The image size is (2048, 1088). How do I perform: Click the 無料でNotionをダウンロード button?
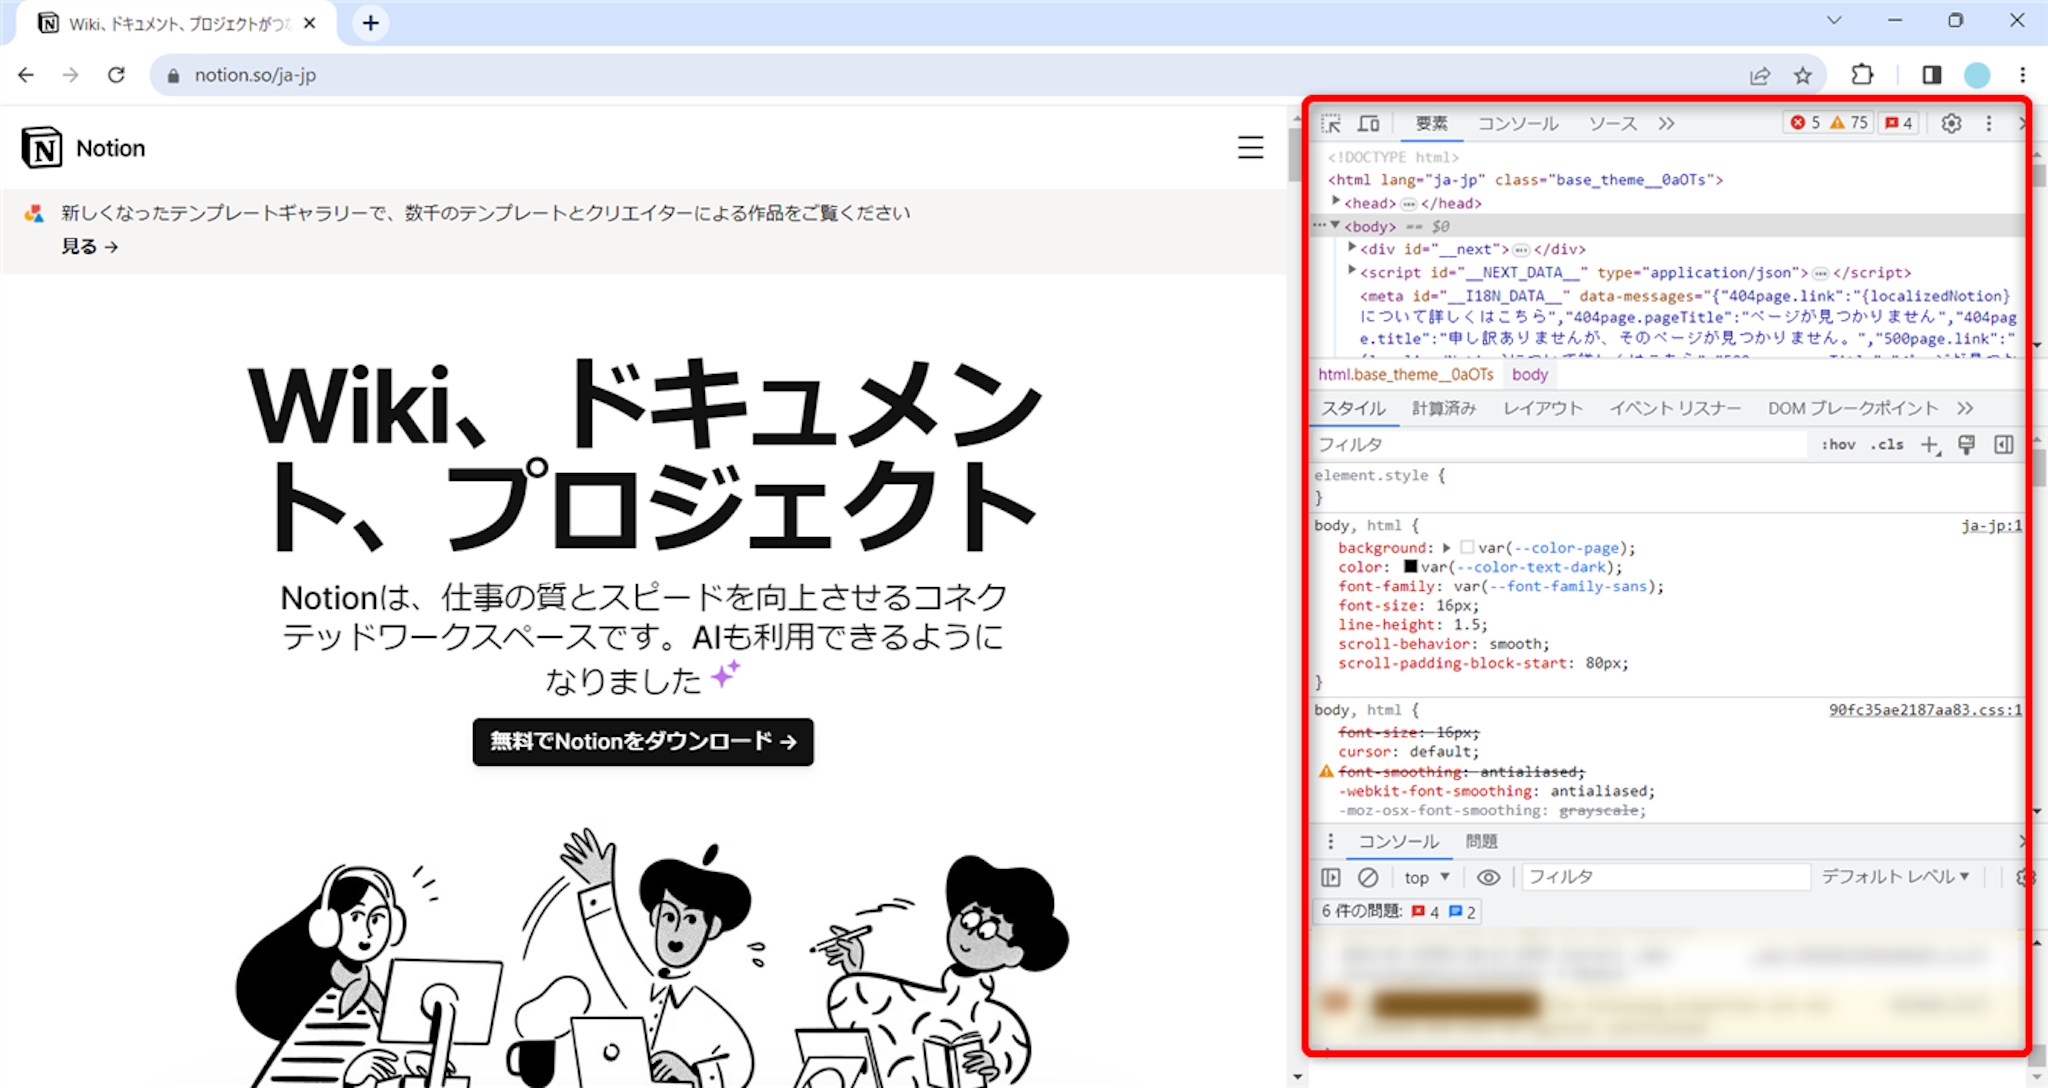[x=643, y=742]
